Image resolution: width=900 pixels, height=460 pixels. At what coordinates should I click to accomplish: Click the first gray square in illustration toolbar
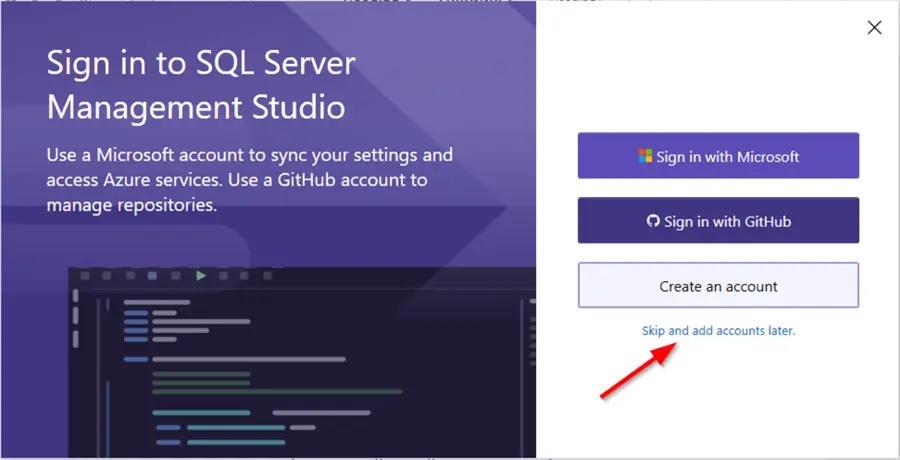coord(86,275)
